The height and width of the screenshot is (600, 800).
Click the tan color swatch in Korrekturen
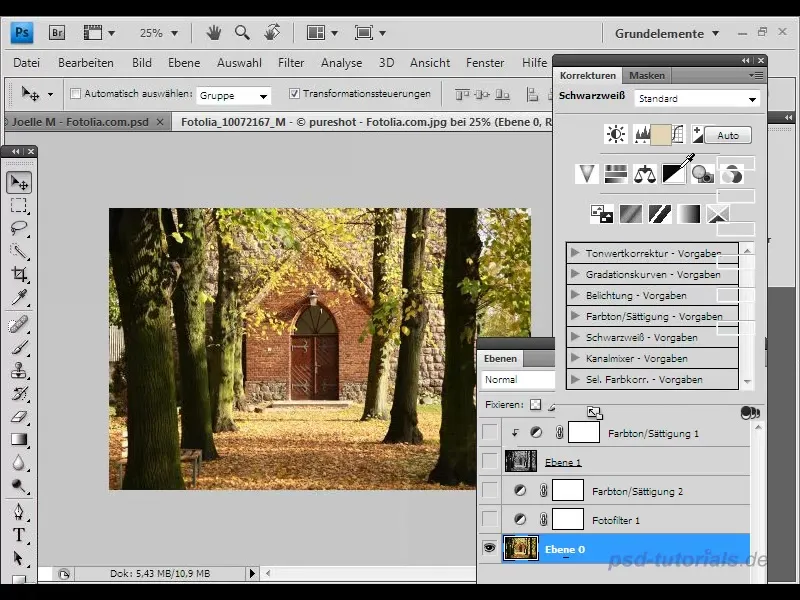click(x=661, y=134)
